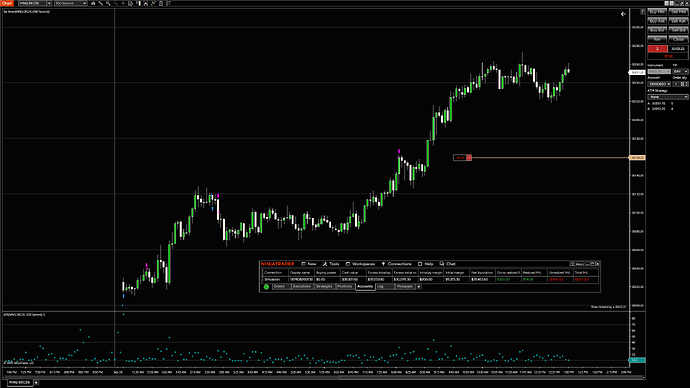The height and width of the screenshot is (388, 690).
Task: Add new chart tab with plus icon
Action: (x=36, y=383)
